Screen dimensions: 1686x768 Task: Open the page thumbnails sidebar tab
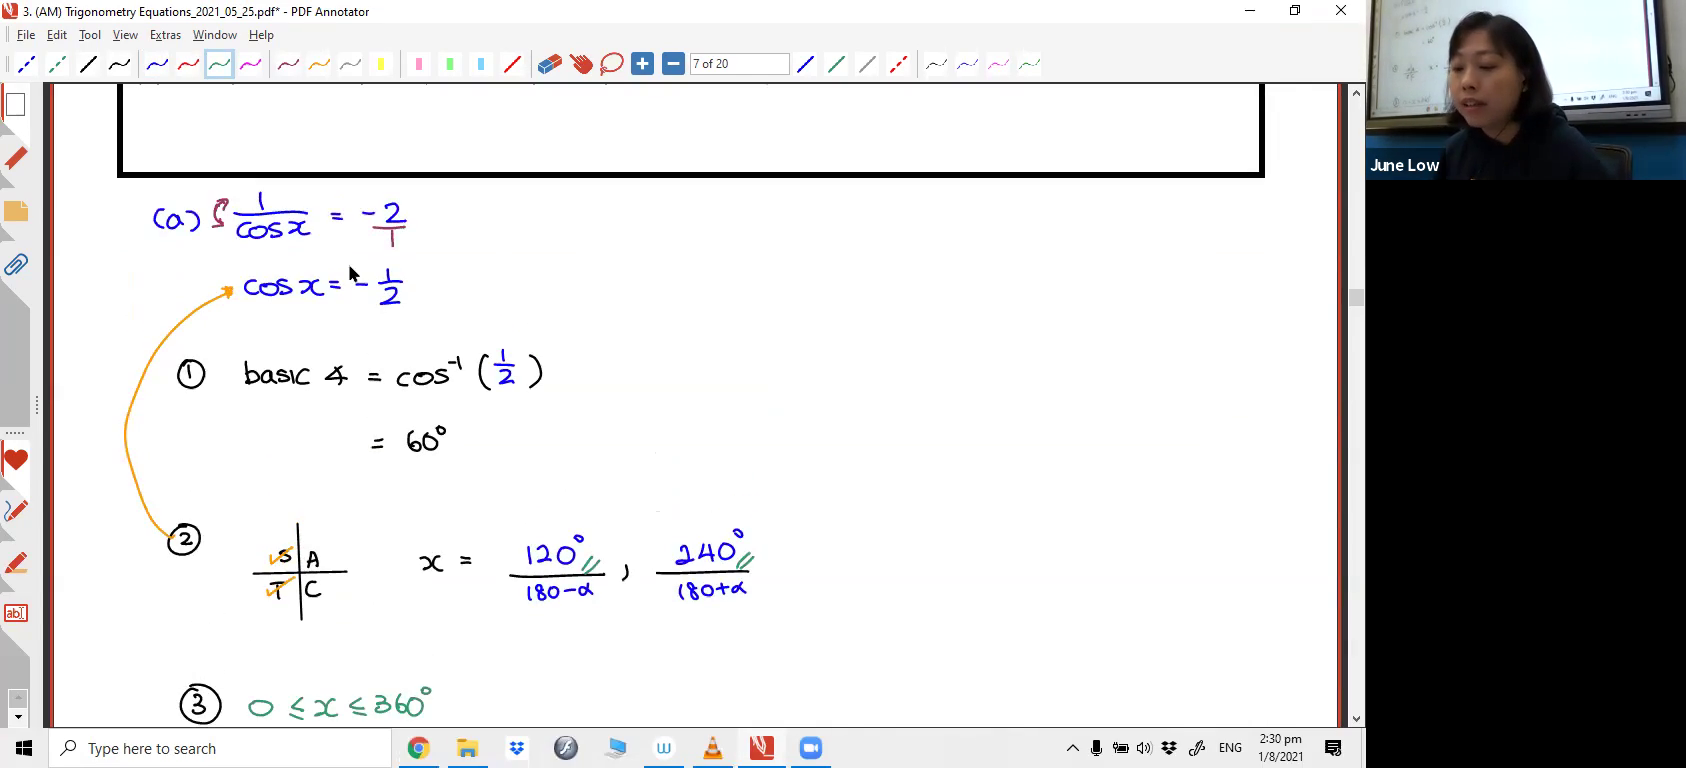pyautogui.click(x=15, y=105)
